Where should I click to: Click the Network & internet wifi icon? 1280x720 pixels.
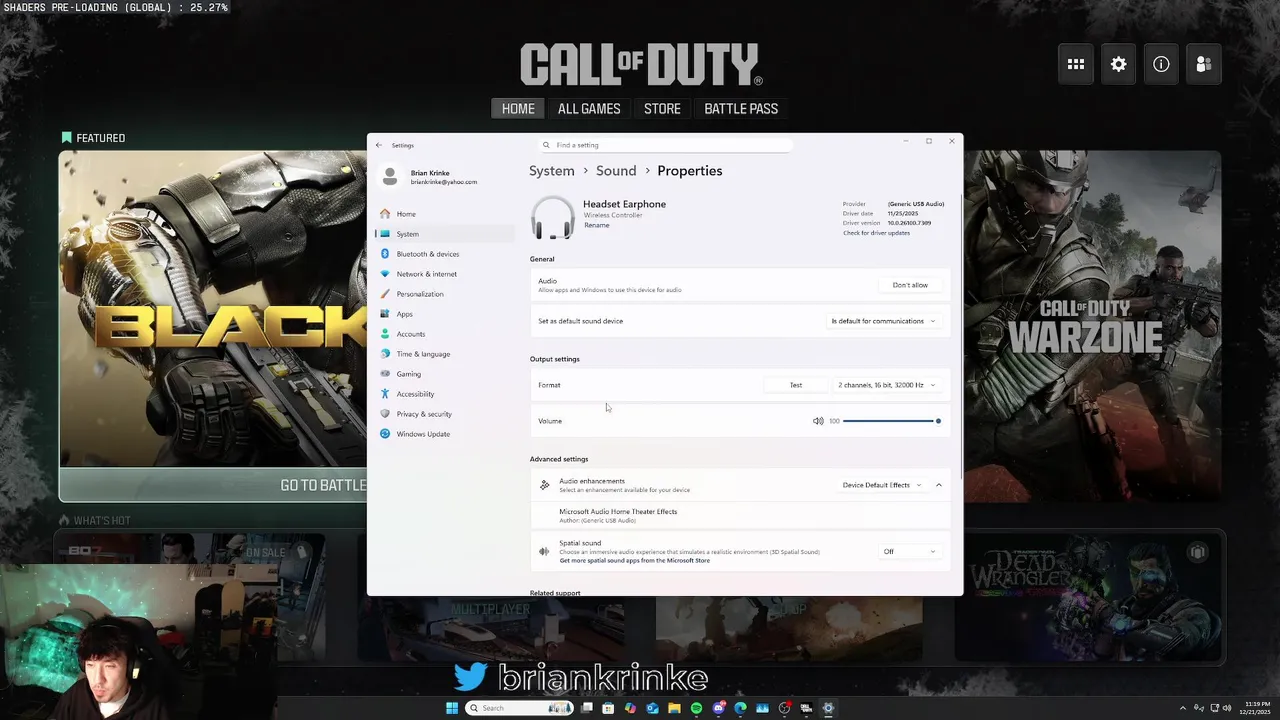tap(385, 274)
